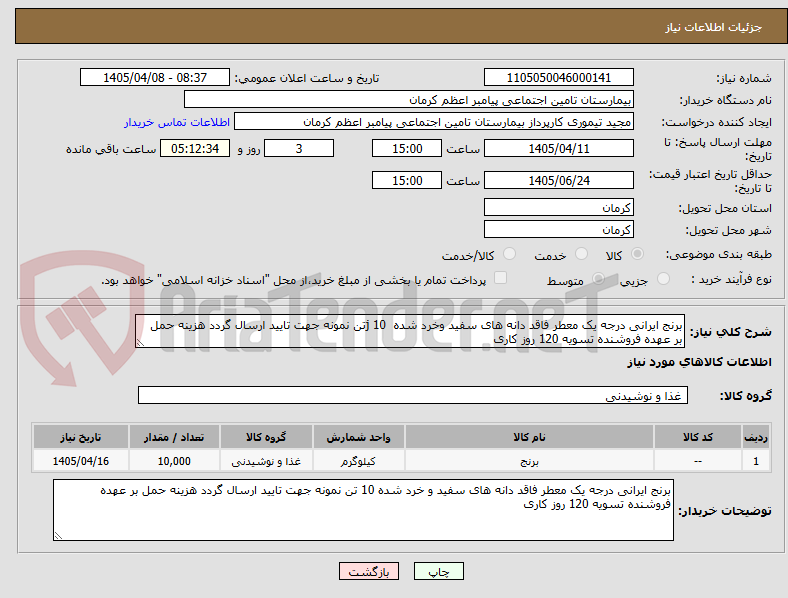Click the بازگشت (back) button
This screenshot has width=788, height=598.
click(369, 571)
